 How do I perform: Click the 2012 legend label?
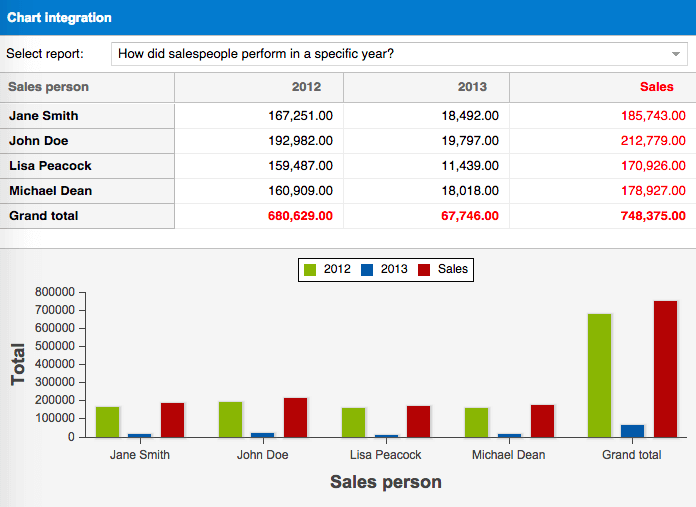click(337, 269)
